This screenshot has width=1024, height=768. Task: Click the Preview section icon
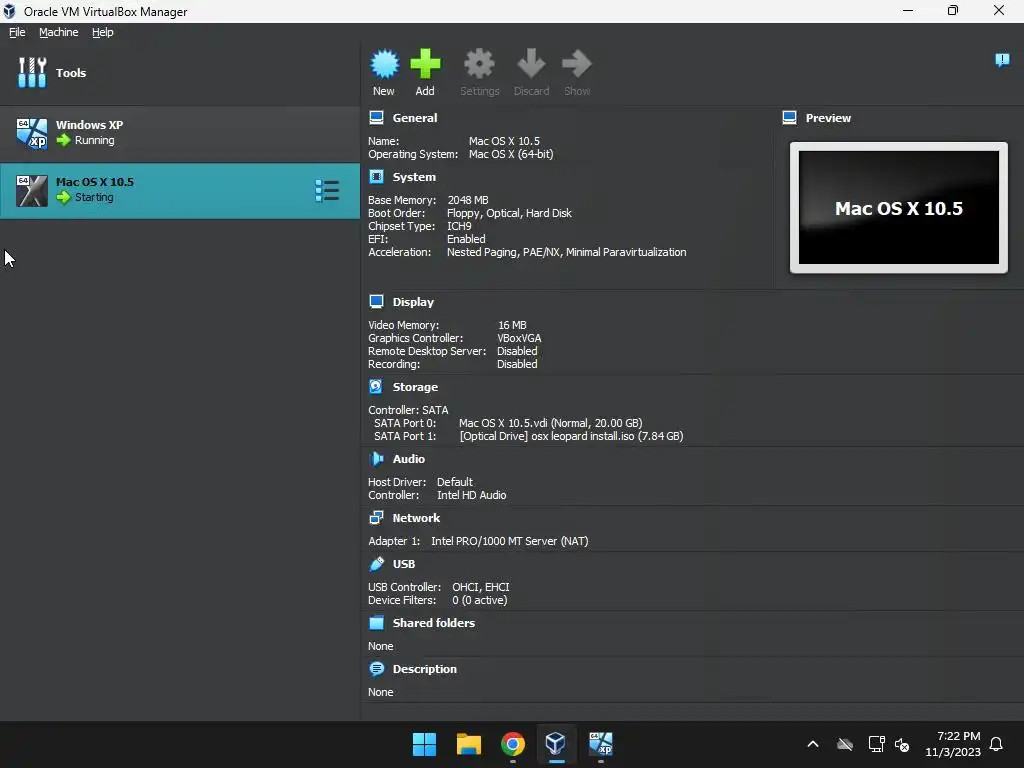coord(789,118)
